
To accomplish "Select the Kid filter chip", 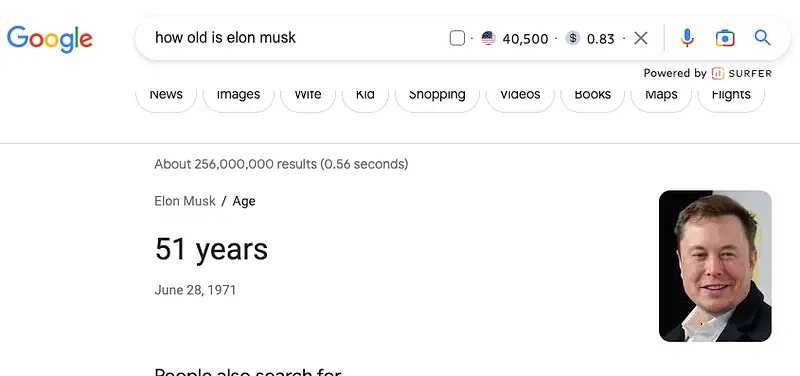I will [365, 94].
